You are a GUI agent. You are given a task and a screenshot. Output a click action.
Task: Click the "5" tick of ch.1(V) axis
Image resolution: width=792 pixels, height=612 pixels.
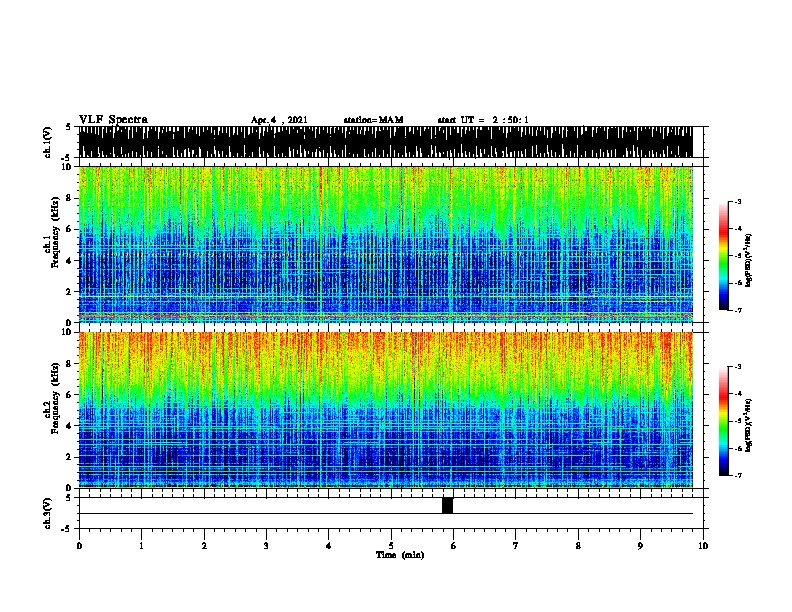pyautogui.click(x=68, y=127)
